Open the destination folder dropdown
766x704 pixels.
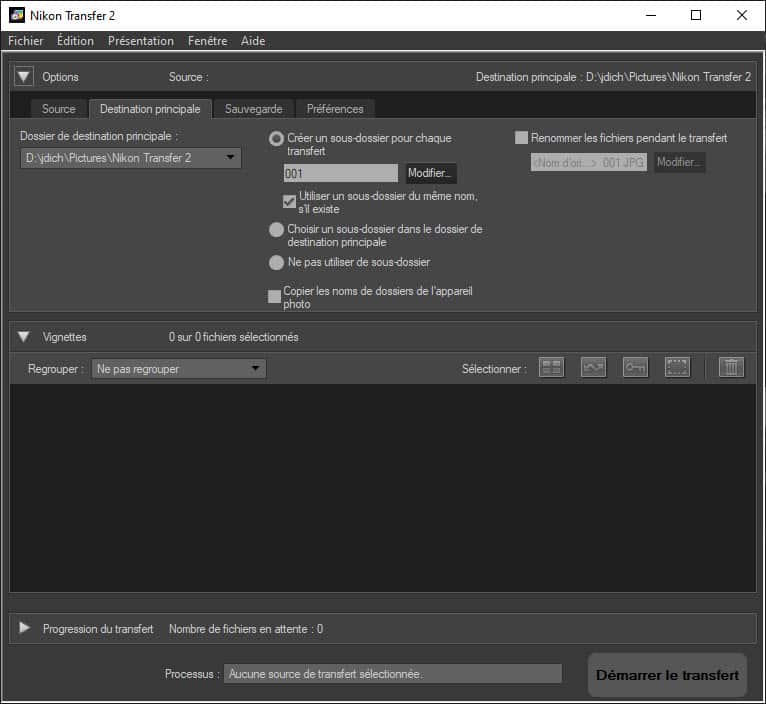point(131,158)
